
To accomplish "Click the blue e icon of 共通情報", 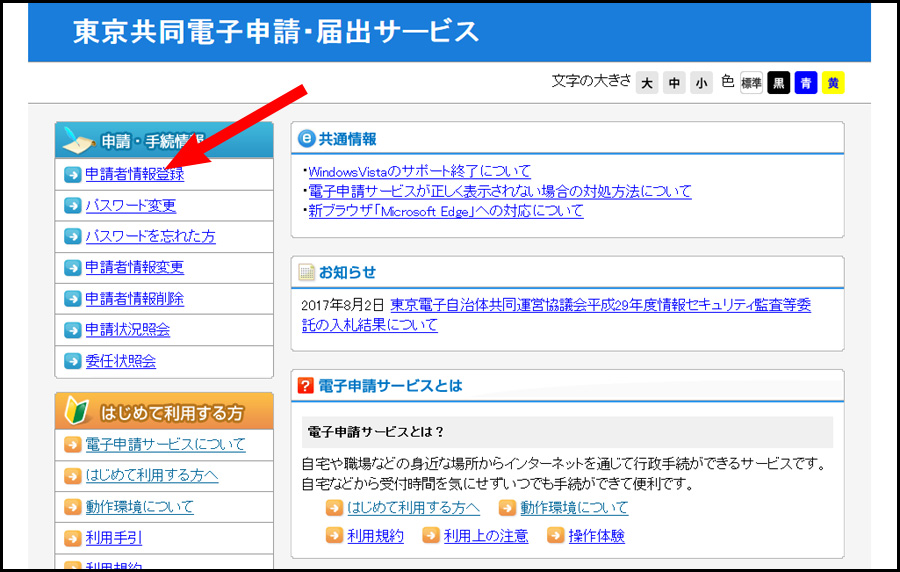I will [x=307, y=138].
